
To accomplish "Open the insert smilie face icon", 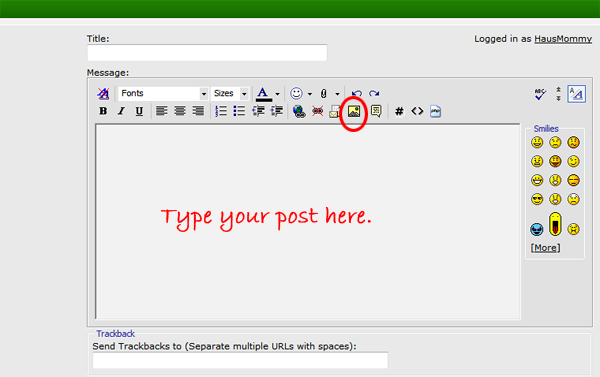I will pyautogui.click(x=296, y=93).
